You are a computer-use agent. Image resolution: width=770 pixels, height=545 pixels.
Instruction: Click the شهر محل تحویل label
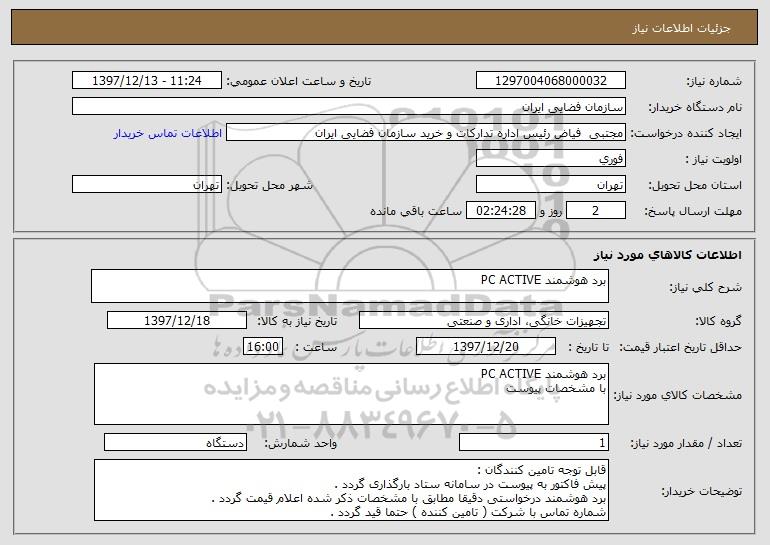pos(269,185)
